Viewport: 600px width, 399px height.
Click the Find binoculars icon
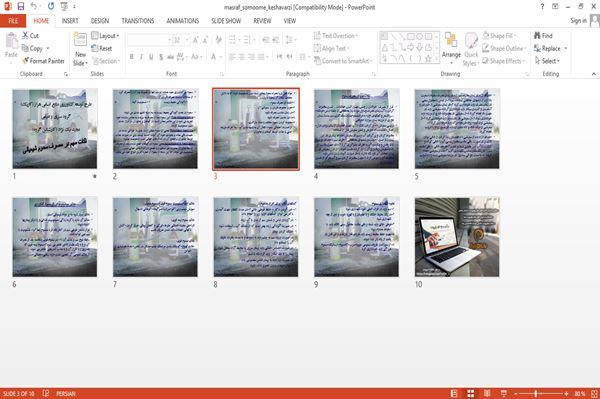coord(537,36)
